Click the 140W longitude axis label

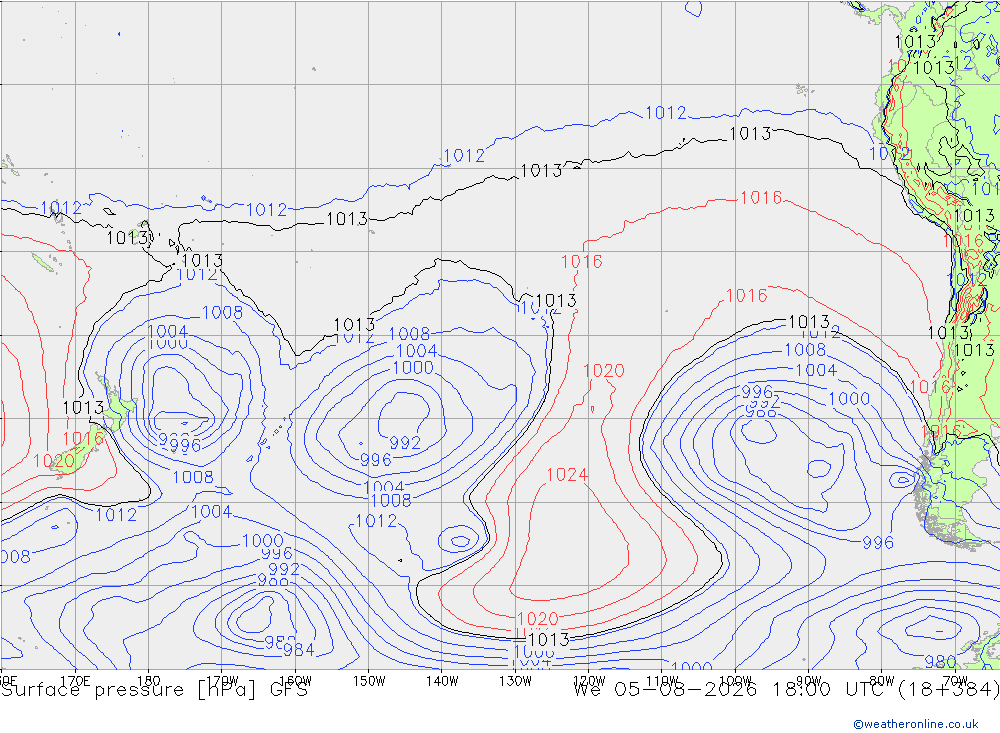[442, 681]
